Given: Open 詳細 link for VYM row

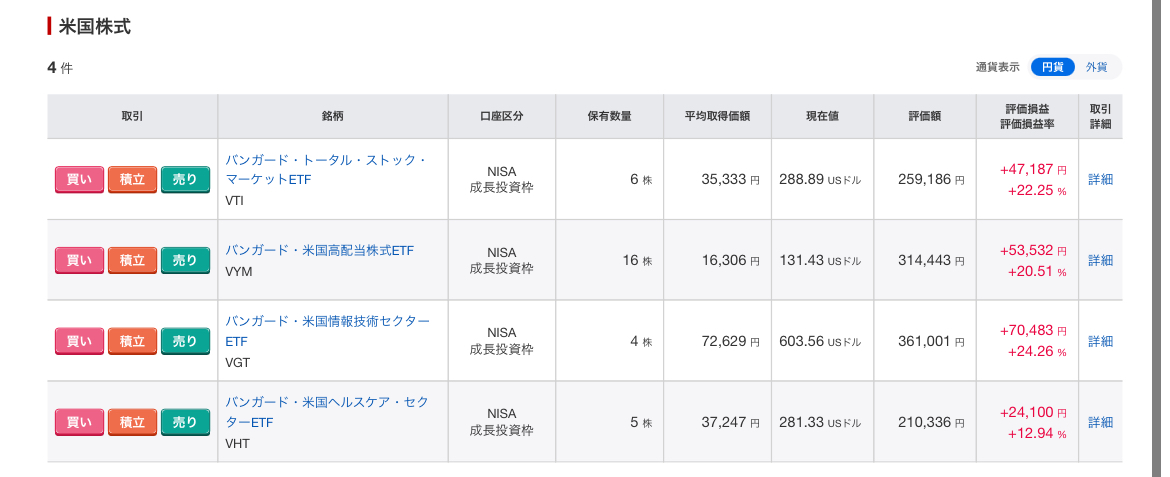Looking at the screenshot, I should [1100, 261].
